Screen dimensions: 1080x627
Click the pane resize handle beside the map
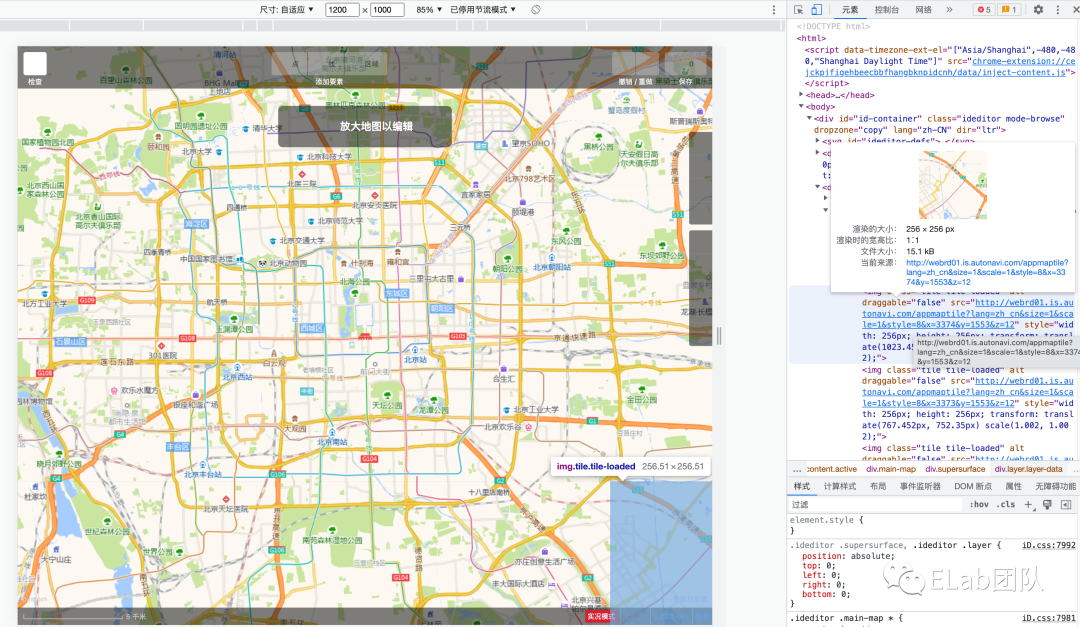(x=719, y=336)
